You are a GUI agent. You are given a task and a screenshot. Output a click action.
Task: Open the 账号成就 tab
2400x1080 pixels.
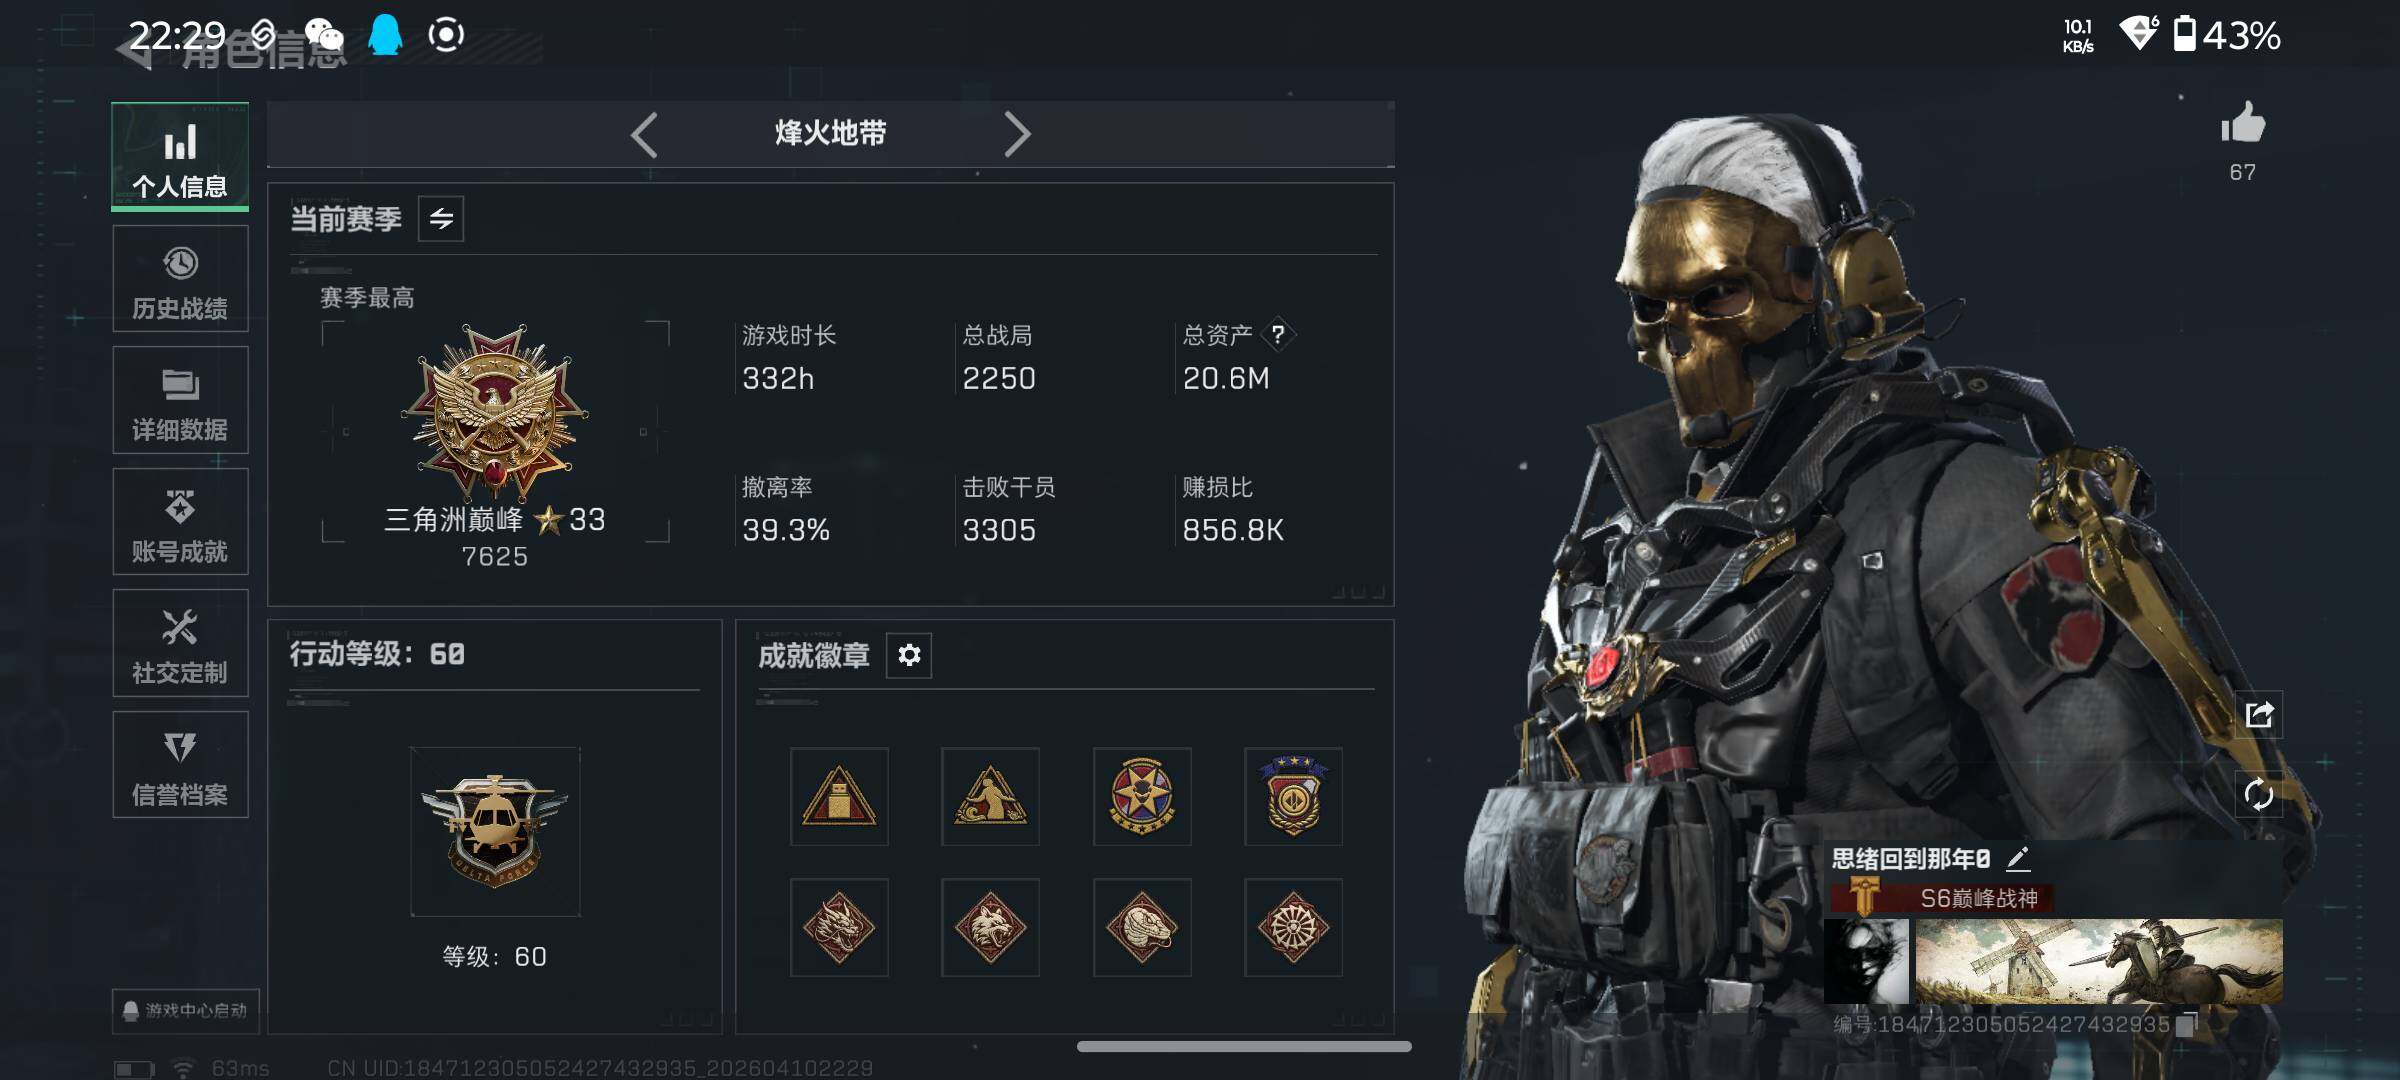[x=180, y=522]
